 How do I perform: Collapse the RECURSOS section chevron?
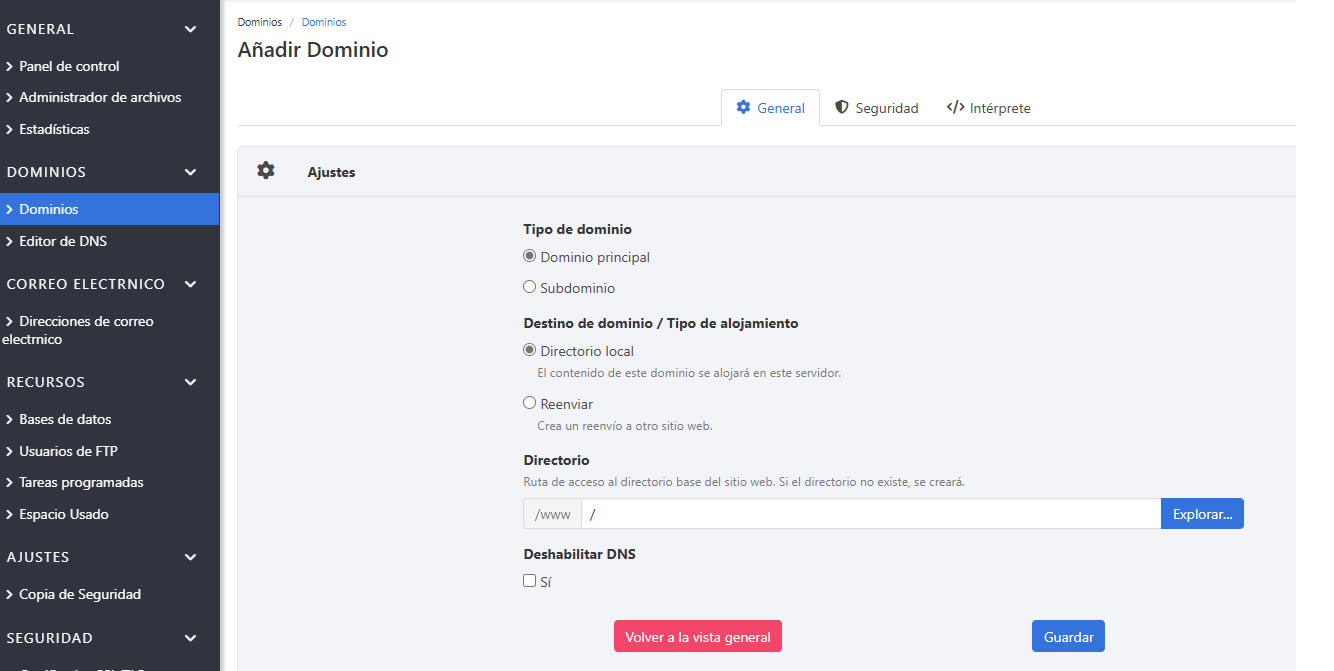tap(190, 382)
